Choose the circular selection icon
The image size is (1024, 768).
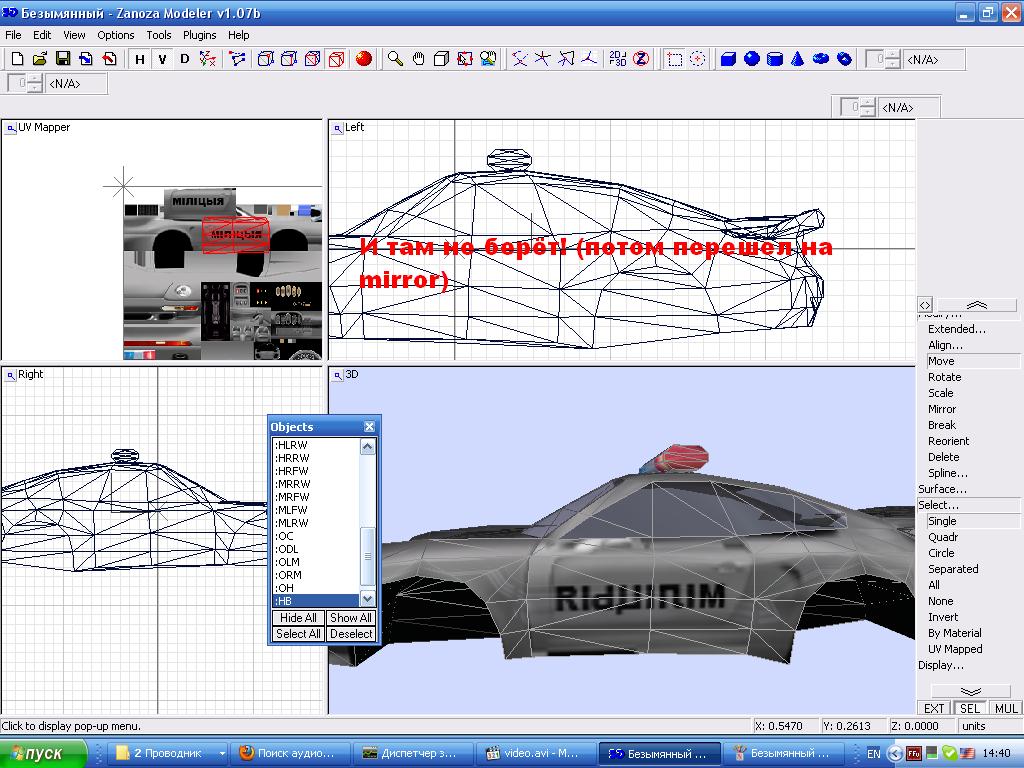click(x=698, y=59)
